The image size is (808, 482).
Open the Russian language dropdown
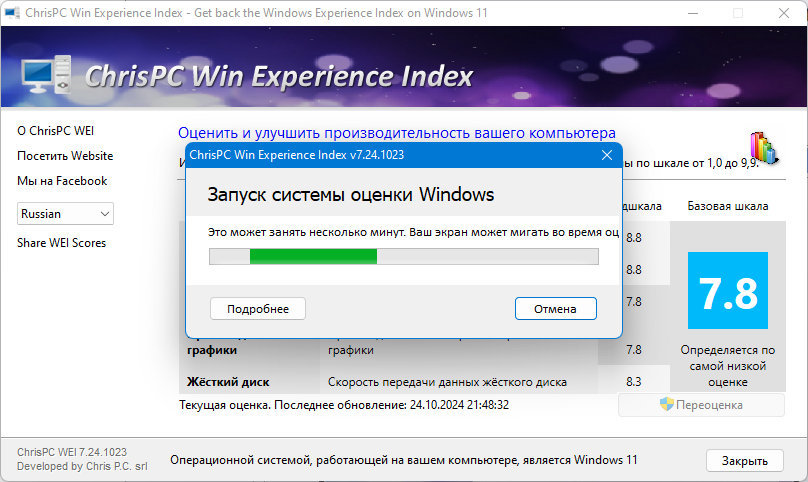click(x=65, y=213)
